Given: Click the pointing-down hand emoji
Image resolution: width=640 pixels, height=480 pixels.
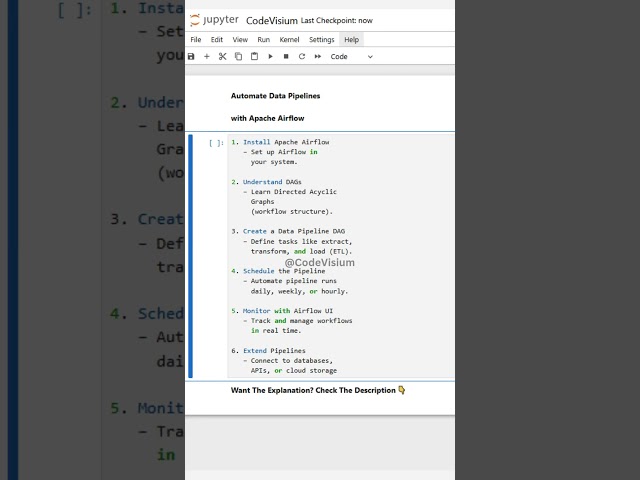Looking at the screenshot, I should [x=402, y=390].
